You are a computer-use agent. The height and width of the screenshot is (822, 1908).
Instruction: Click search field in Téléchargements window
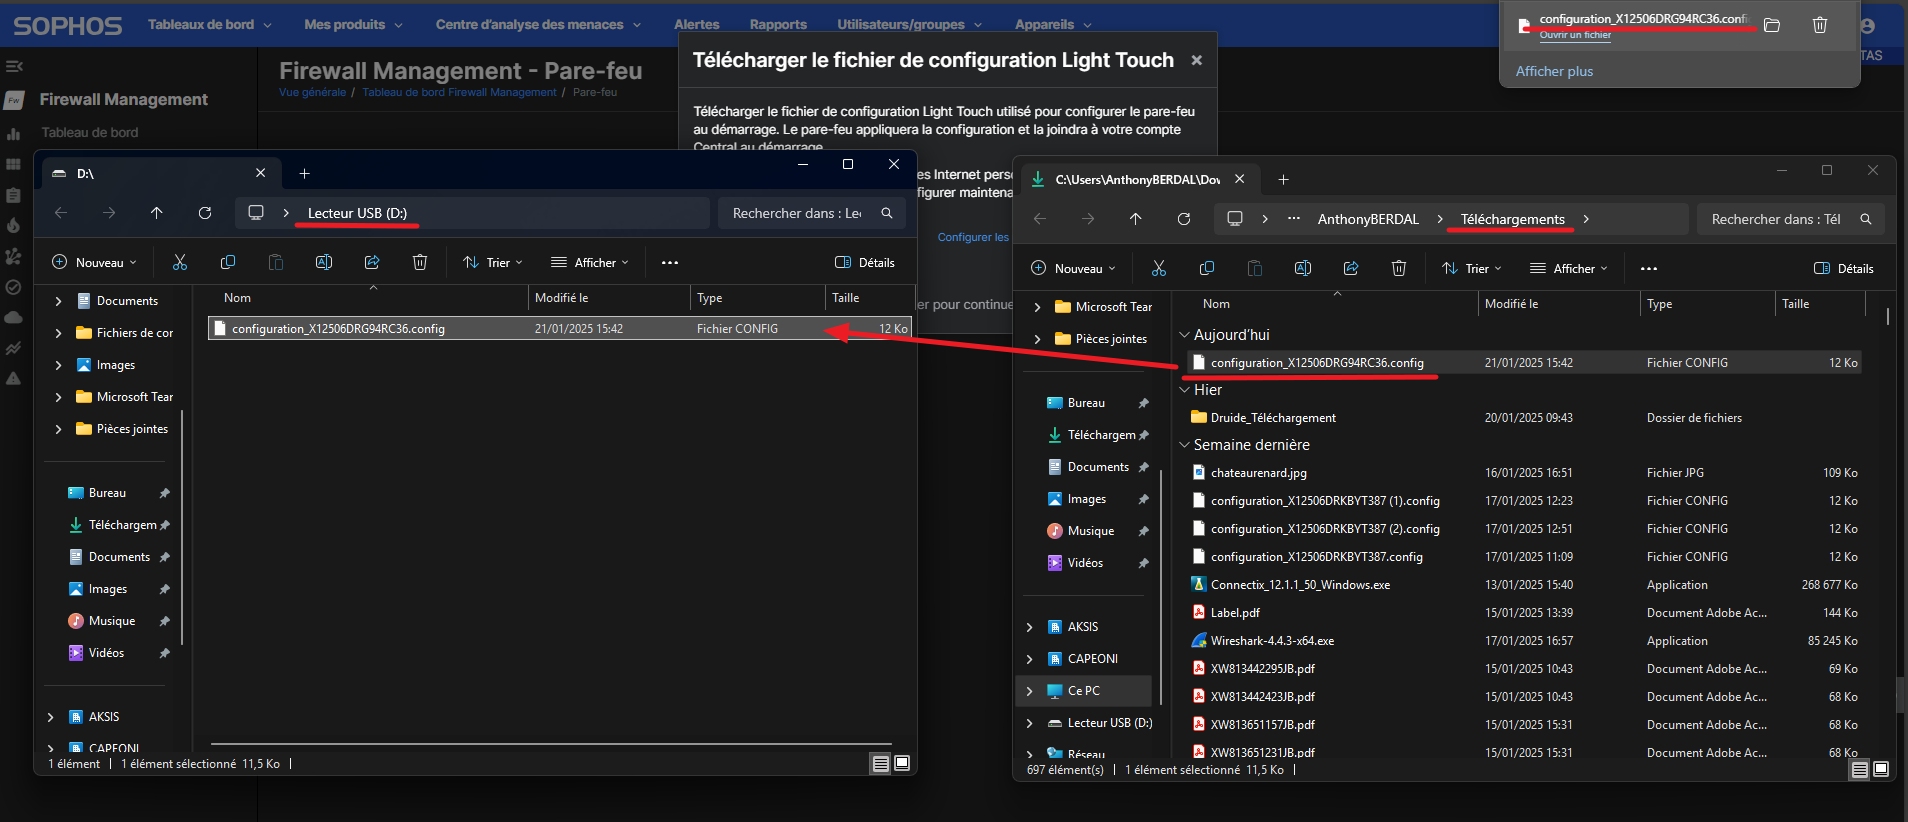pos(1790,219)
